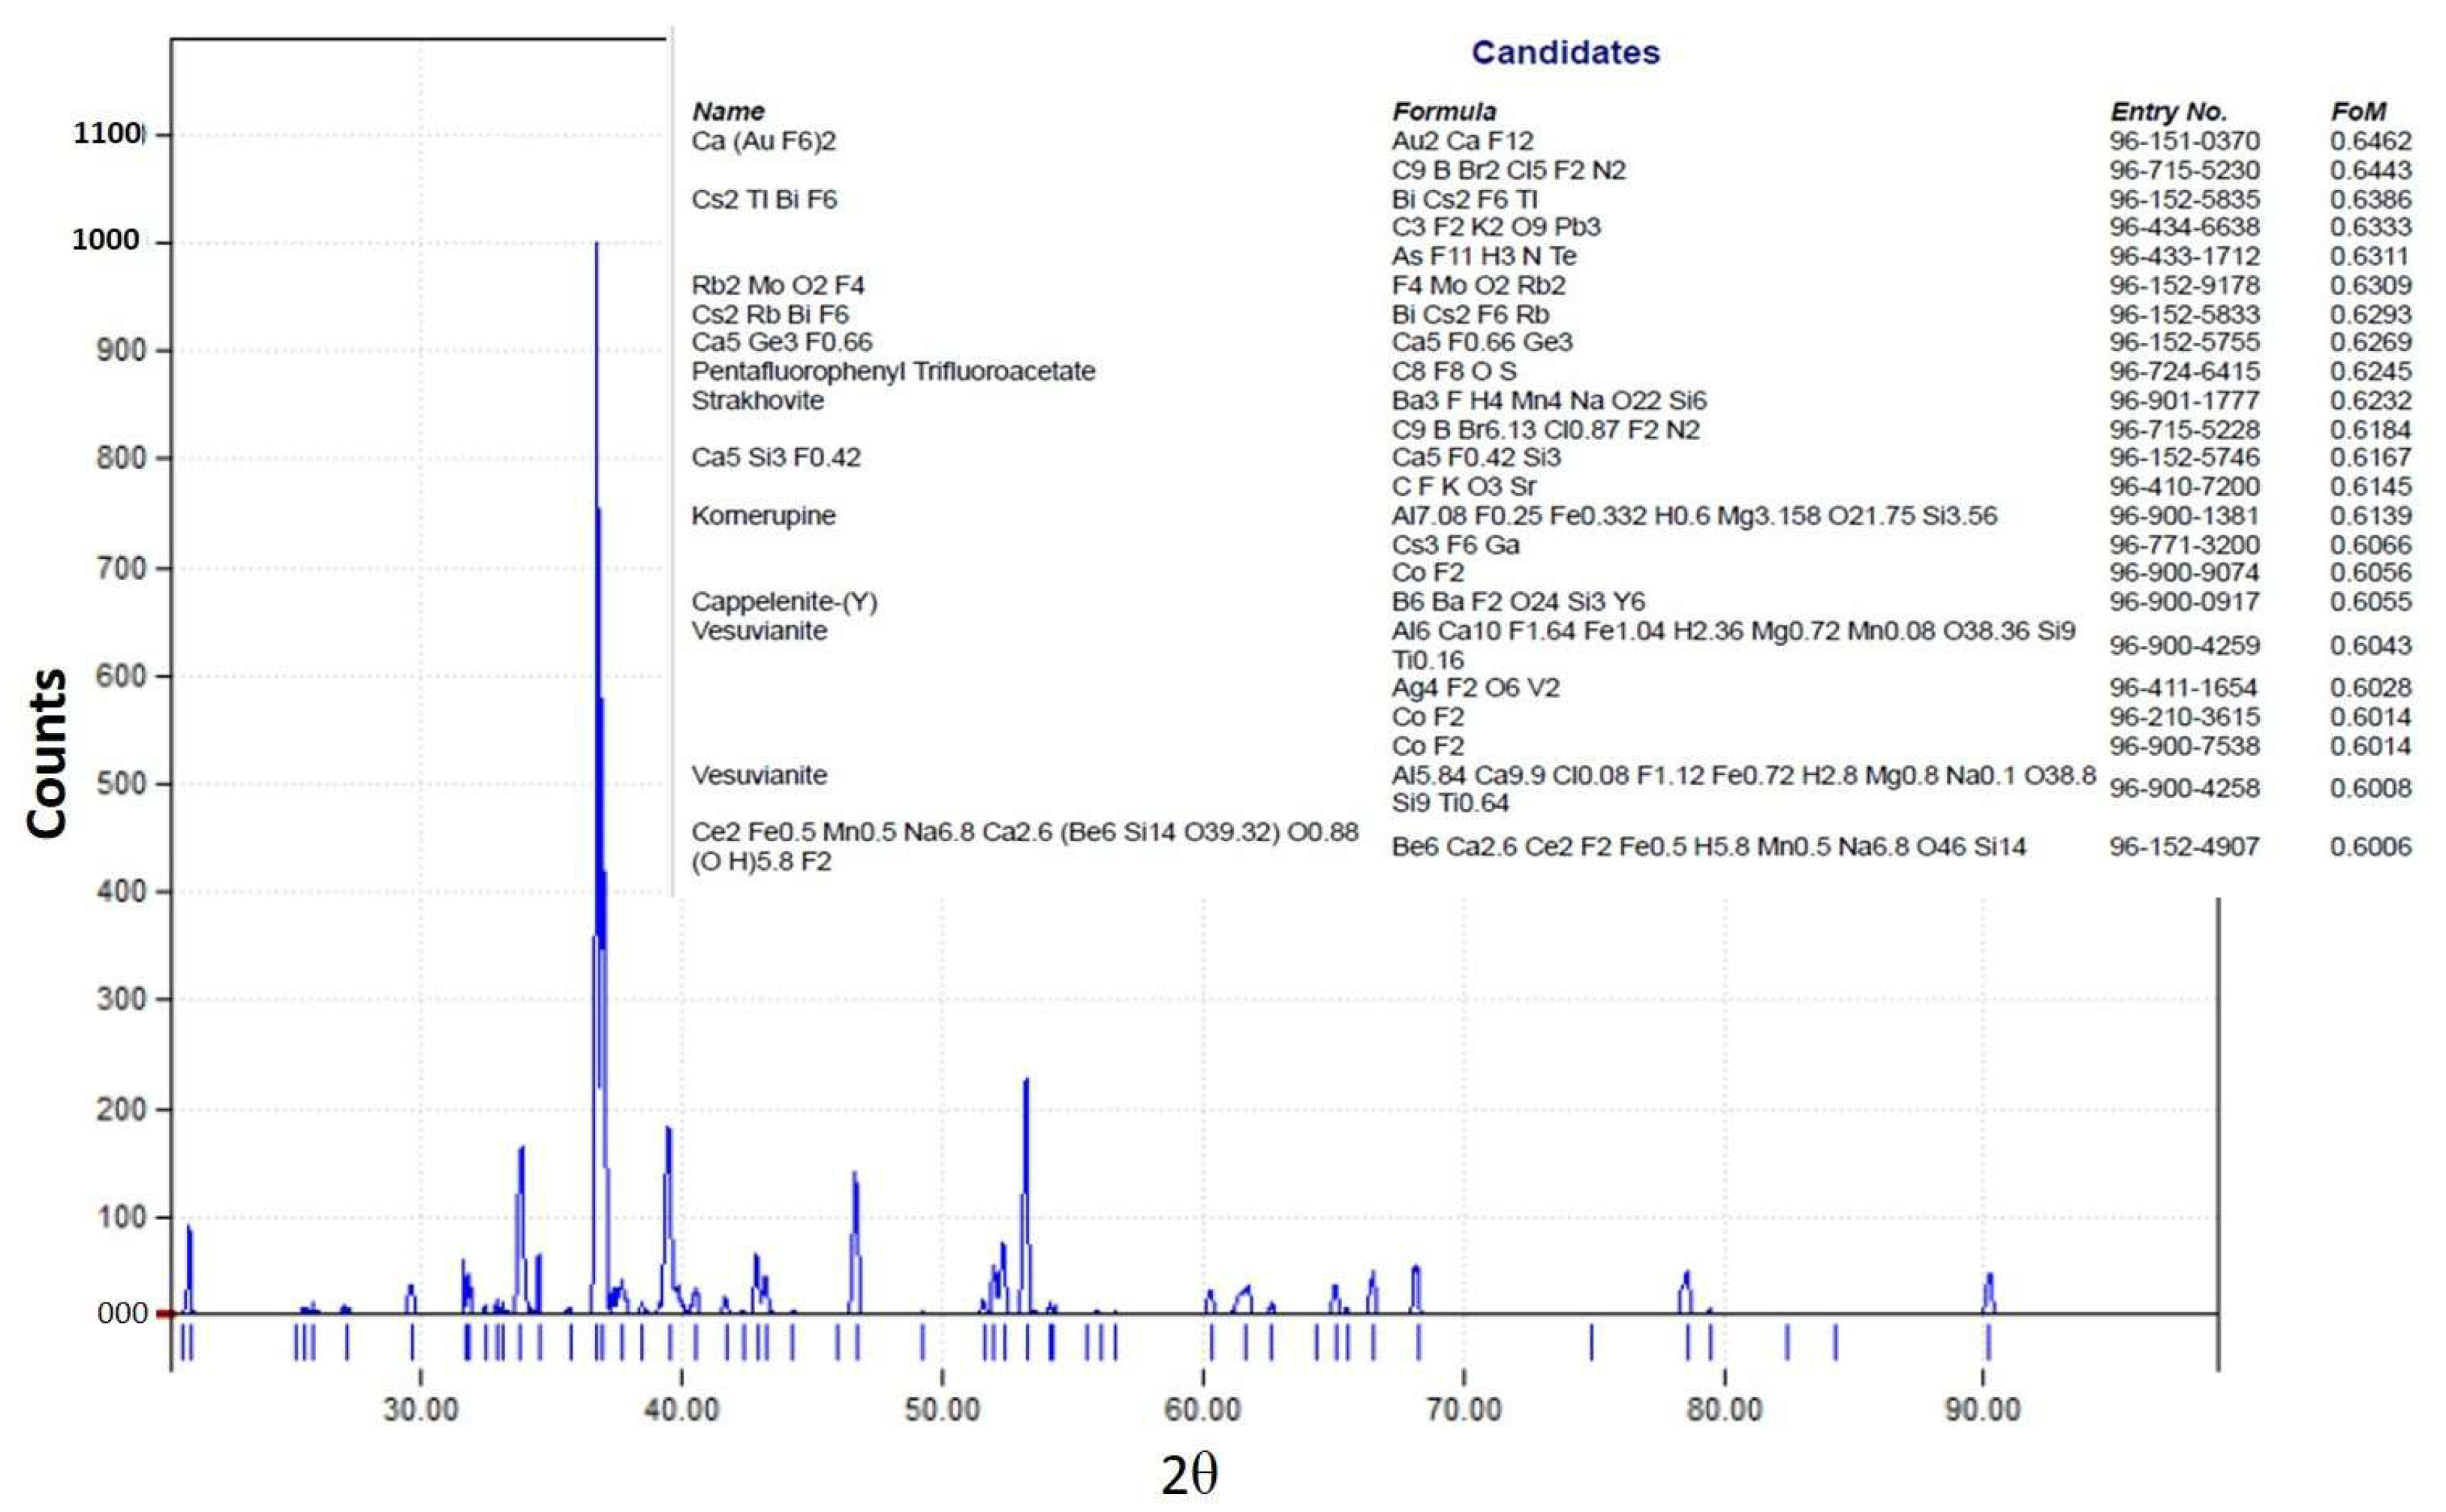This screenshot has height=1512, width=2446.
Task: Click the Pentafluorophenyl Trifluoroacetate entry
Action: [x=893, y=371]
